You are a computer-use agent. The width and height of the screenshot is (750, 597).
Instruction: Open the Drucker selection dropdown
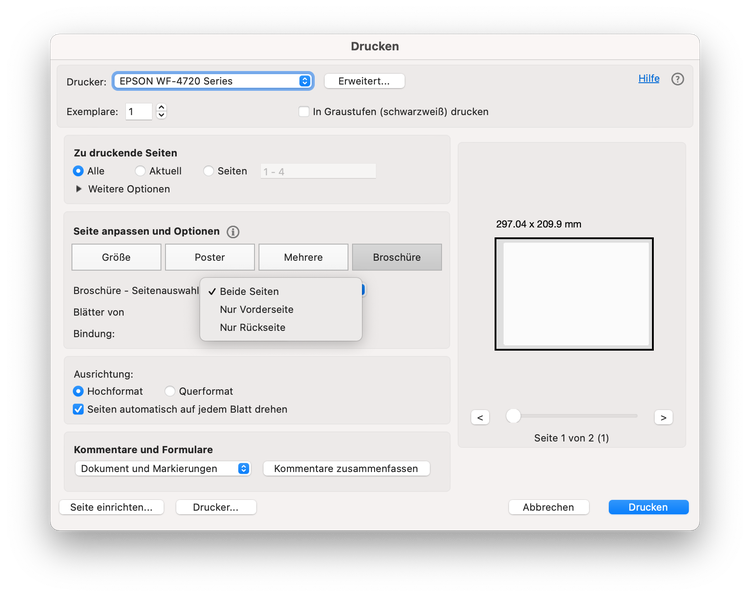212,81
